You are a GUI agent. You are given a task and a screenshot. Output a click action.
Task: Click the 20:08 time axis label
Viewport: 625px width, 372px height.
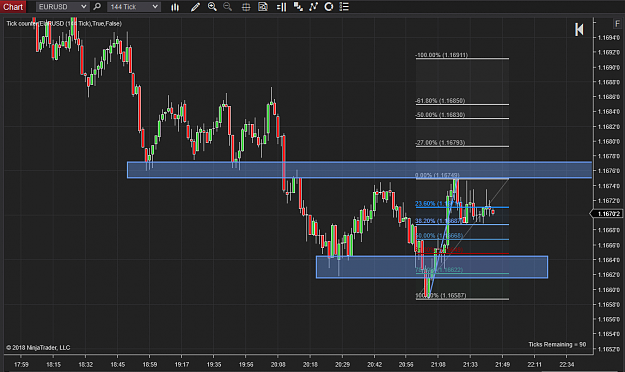coord(278,364)
